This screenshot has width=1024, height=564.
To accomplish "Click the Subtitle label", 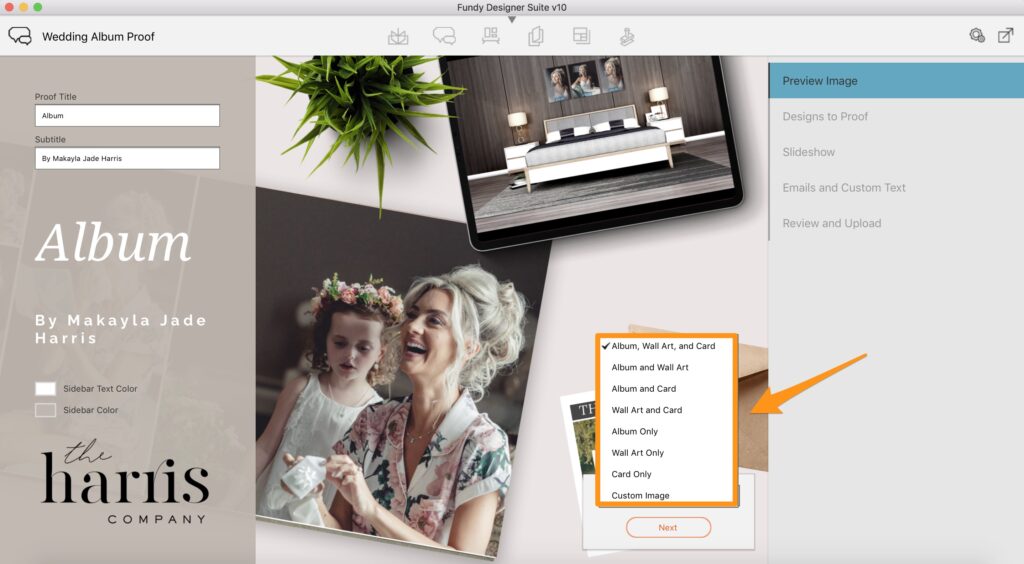I will 50,139.
